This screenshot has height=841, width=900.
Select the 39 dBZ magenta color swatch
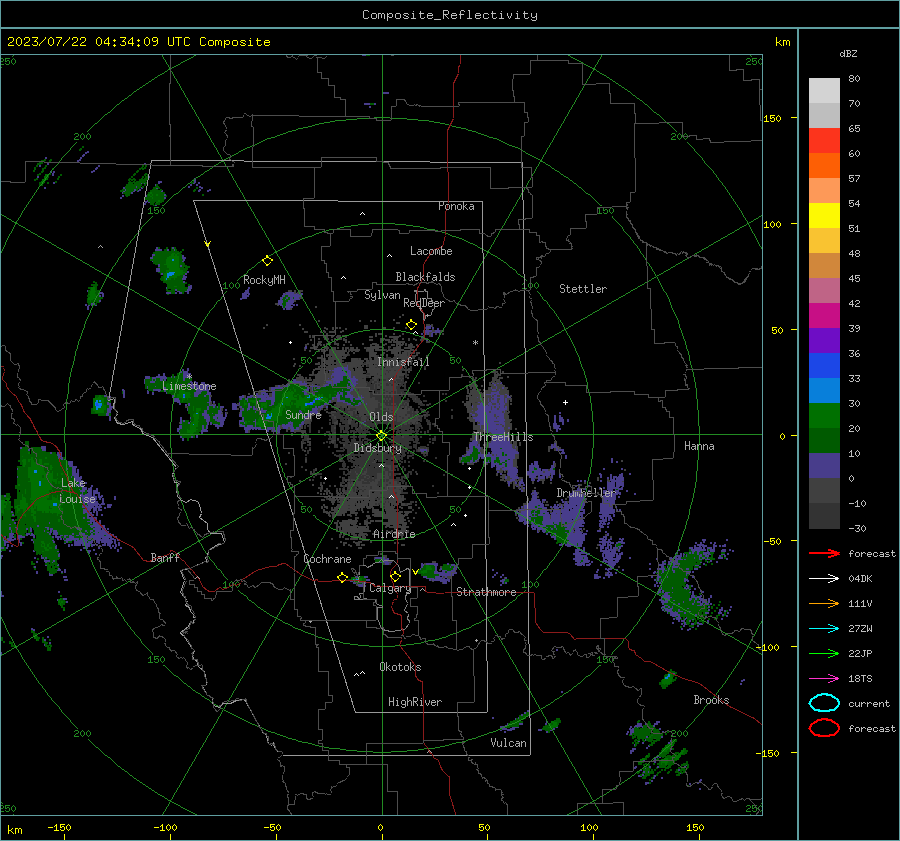[x=824, y=315]
